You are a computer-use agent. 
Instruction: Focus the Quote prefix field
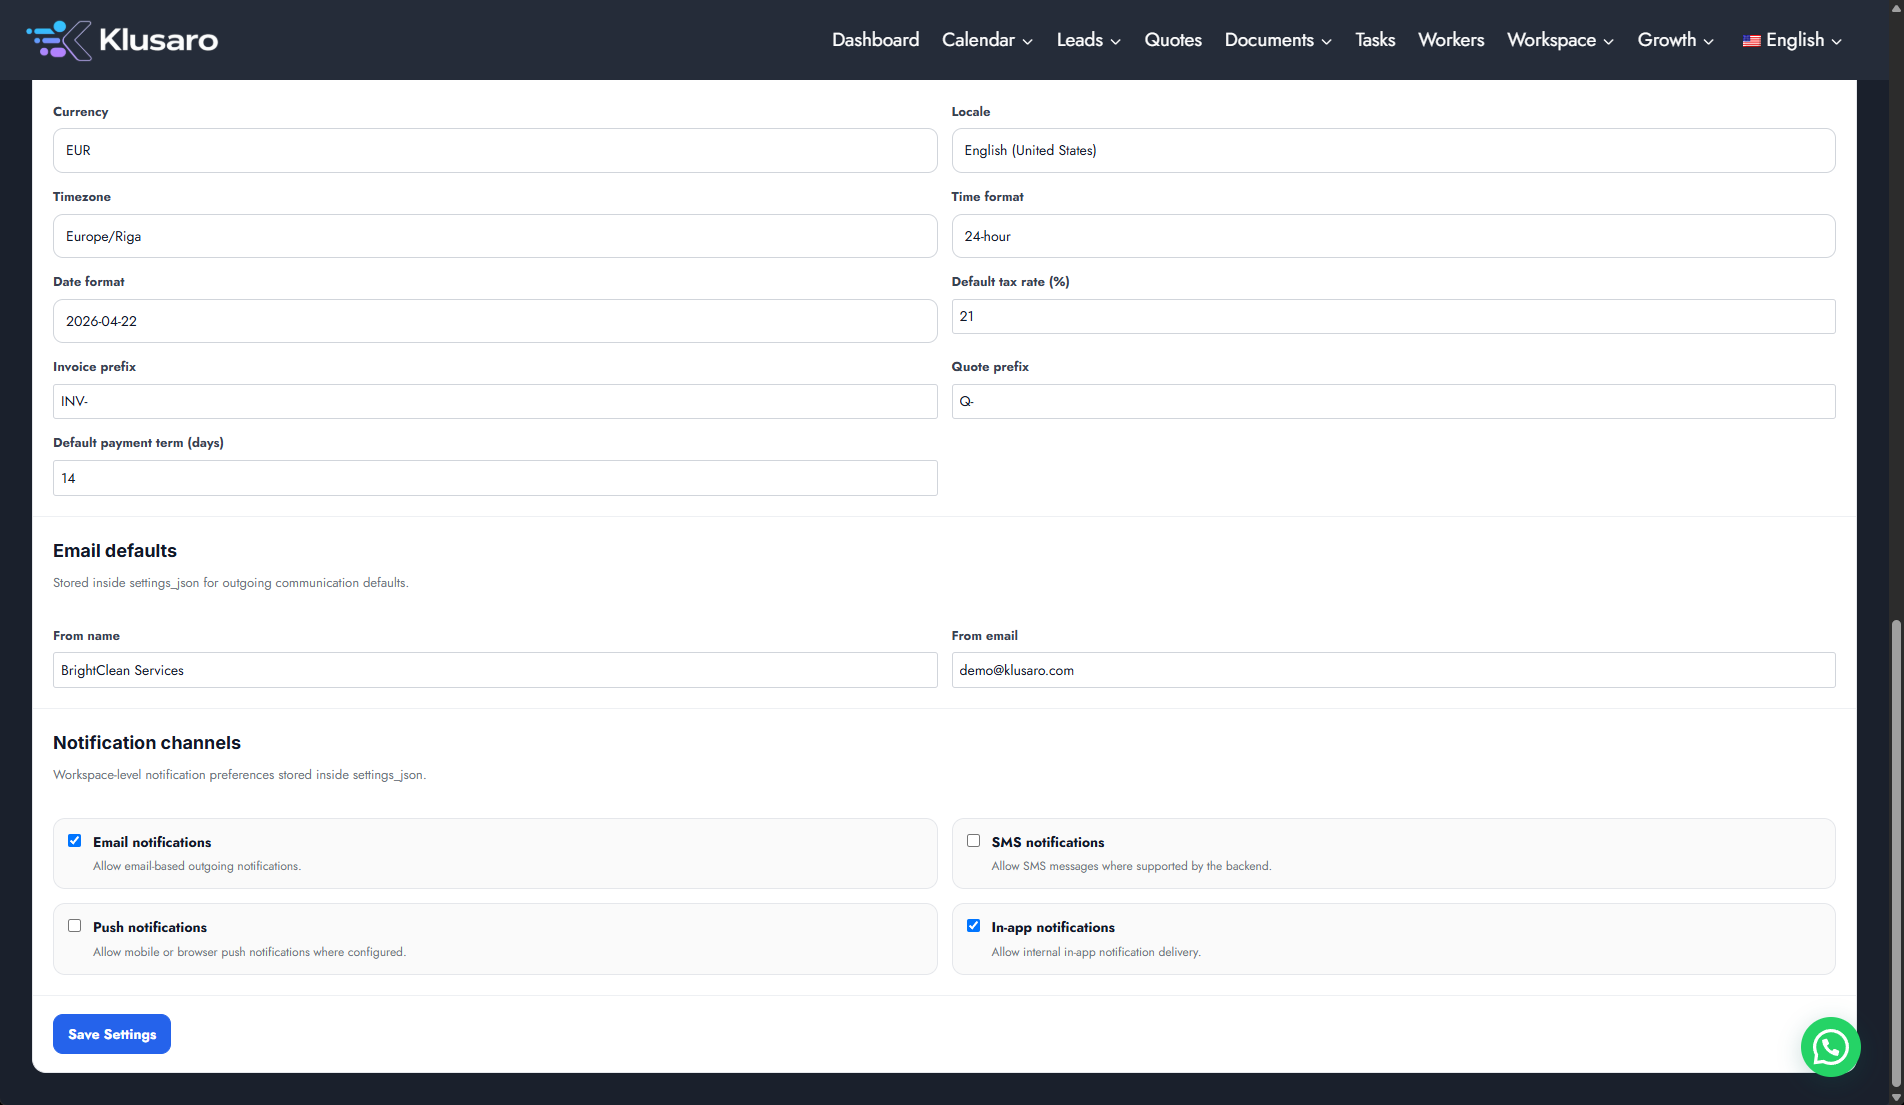tap(1393, 401)
